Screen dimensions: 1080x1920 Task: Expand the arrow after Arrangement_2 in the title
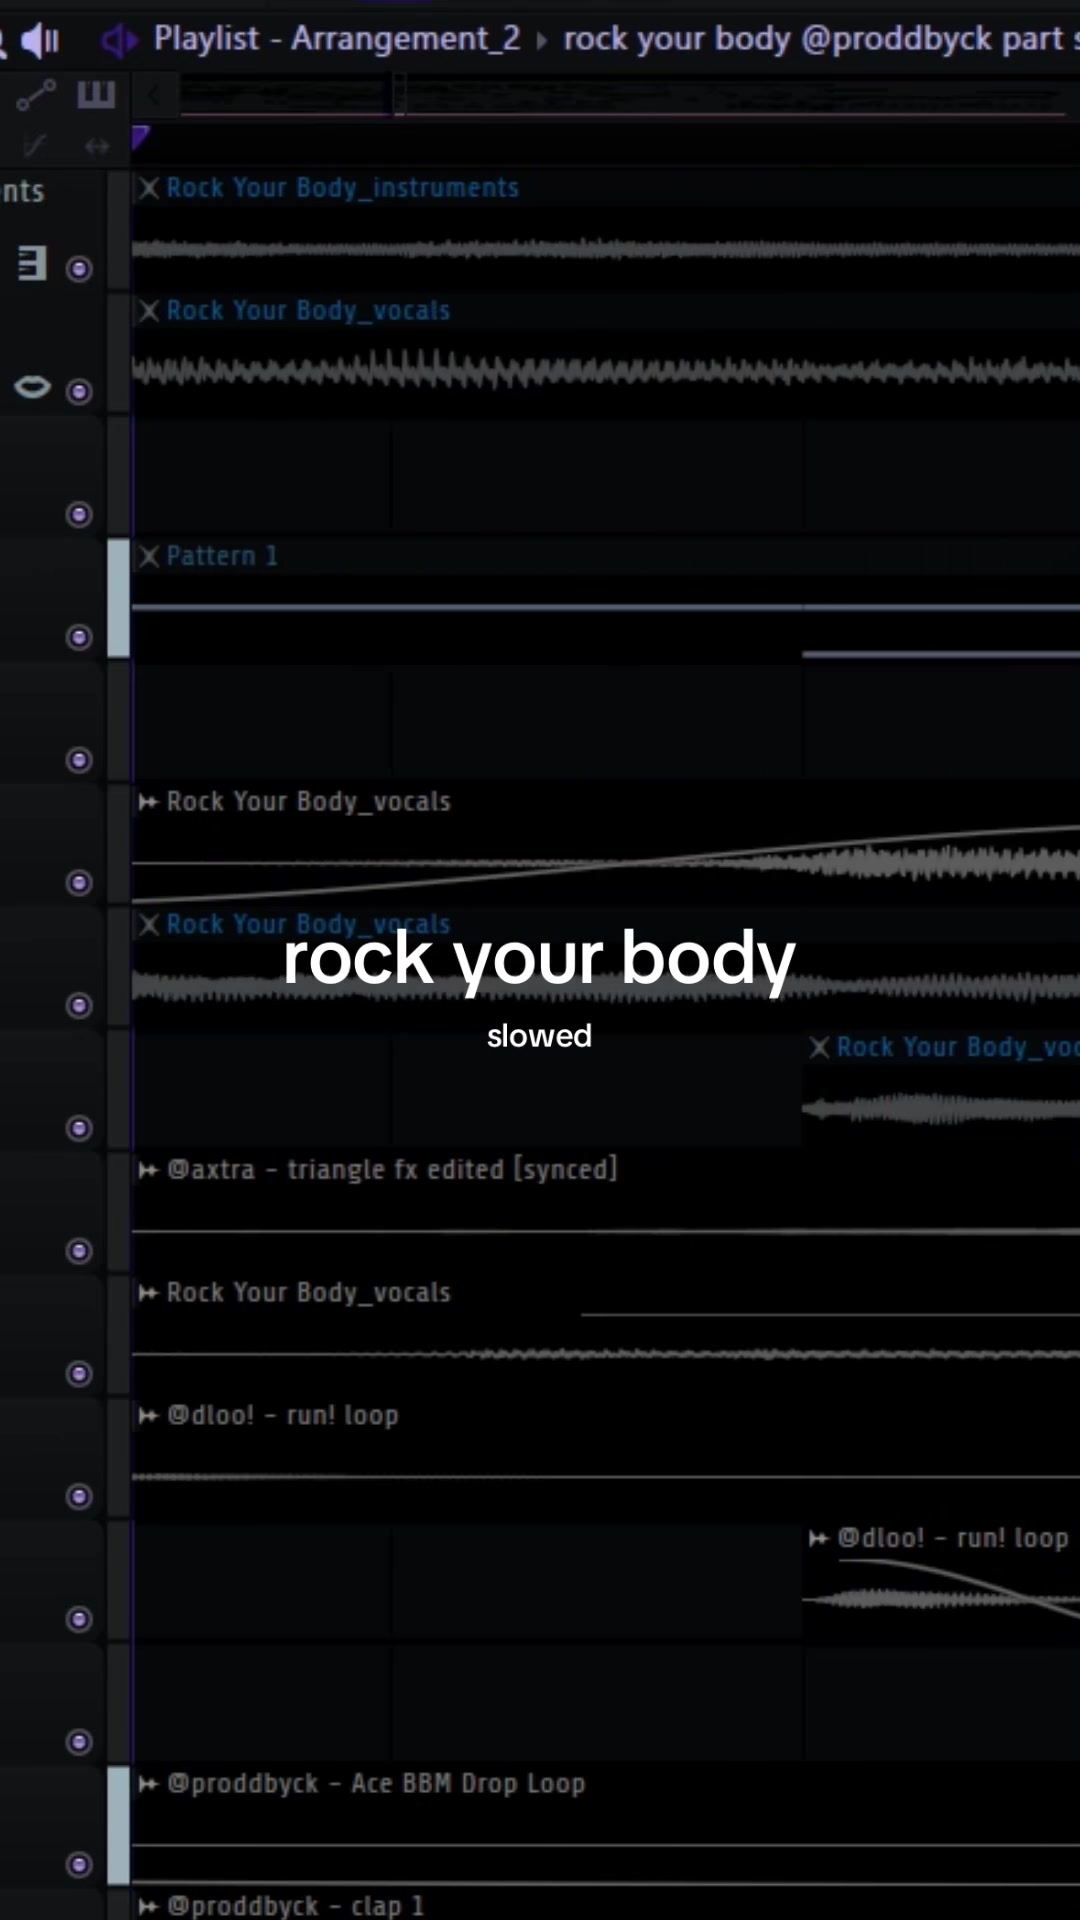542,41
